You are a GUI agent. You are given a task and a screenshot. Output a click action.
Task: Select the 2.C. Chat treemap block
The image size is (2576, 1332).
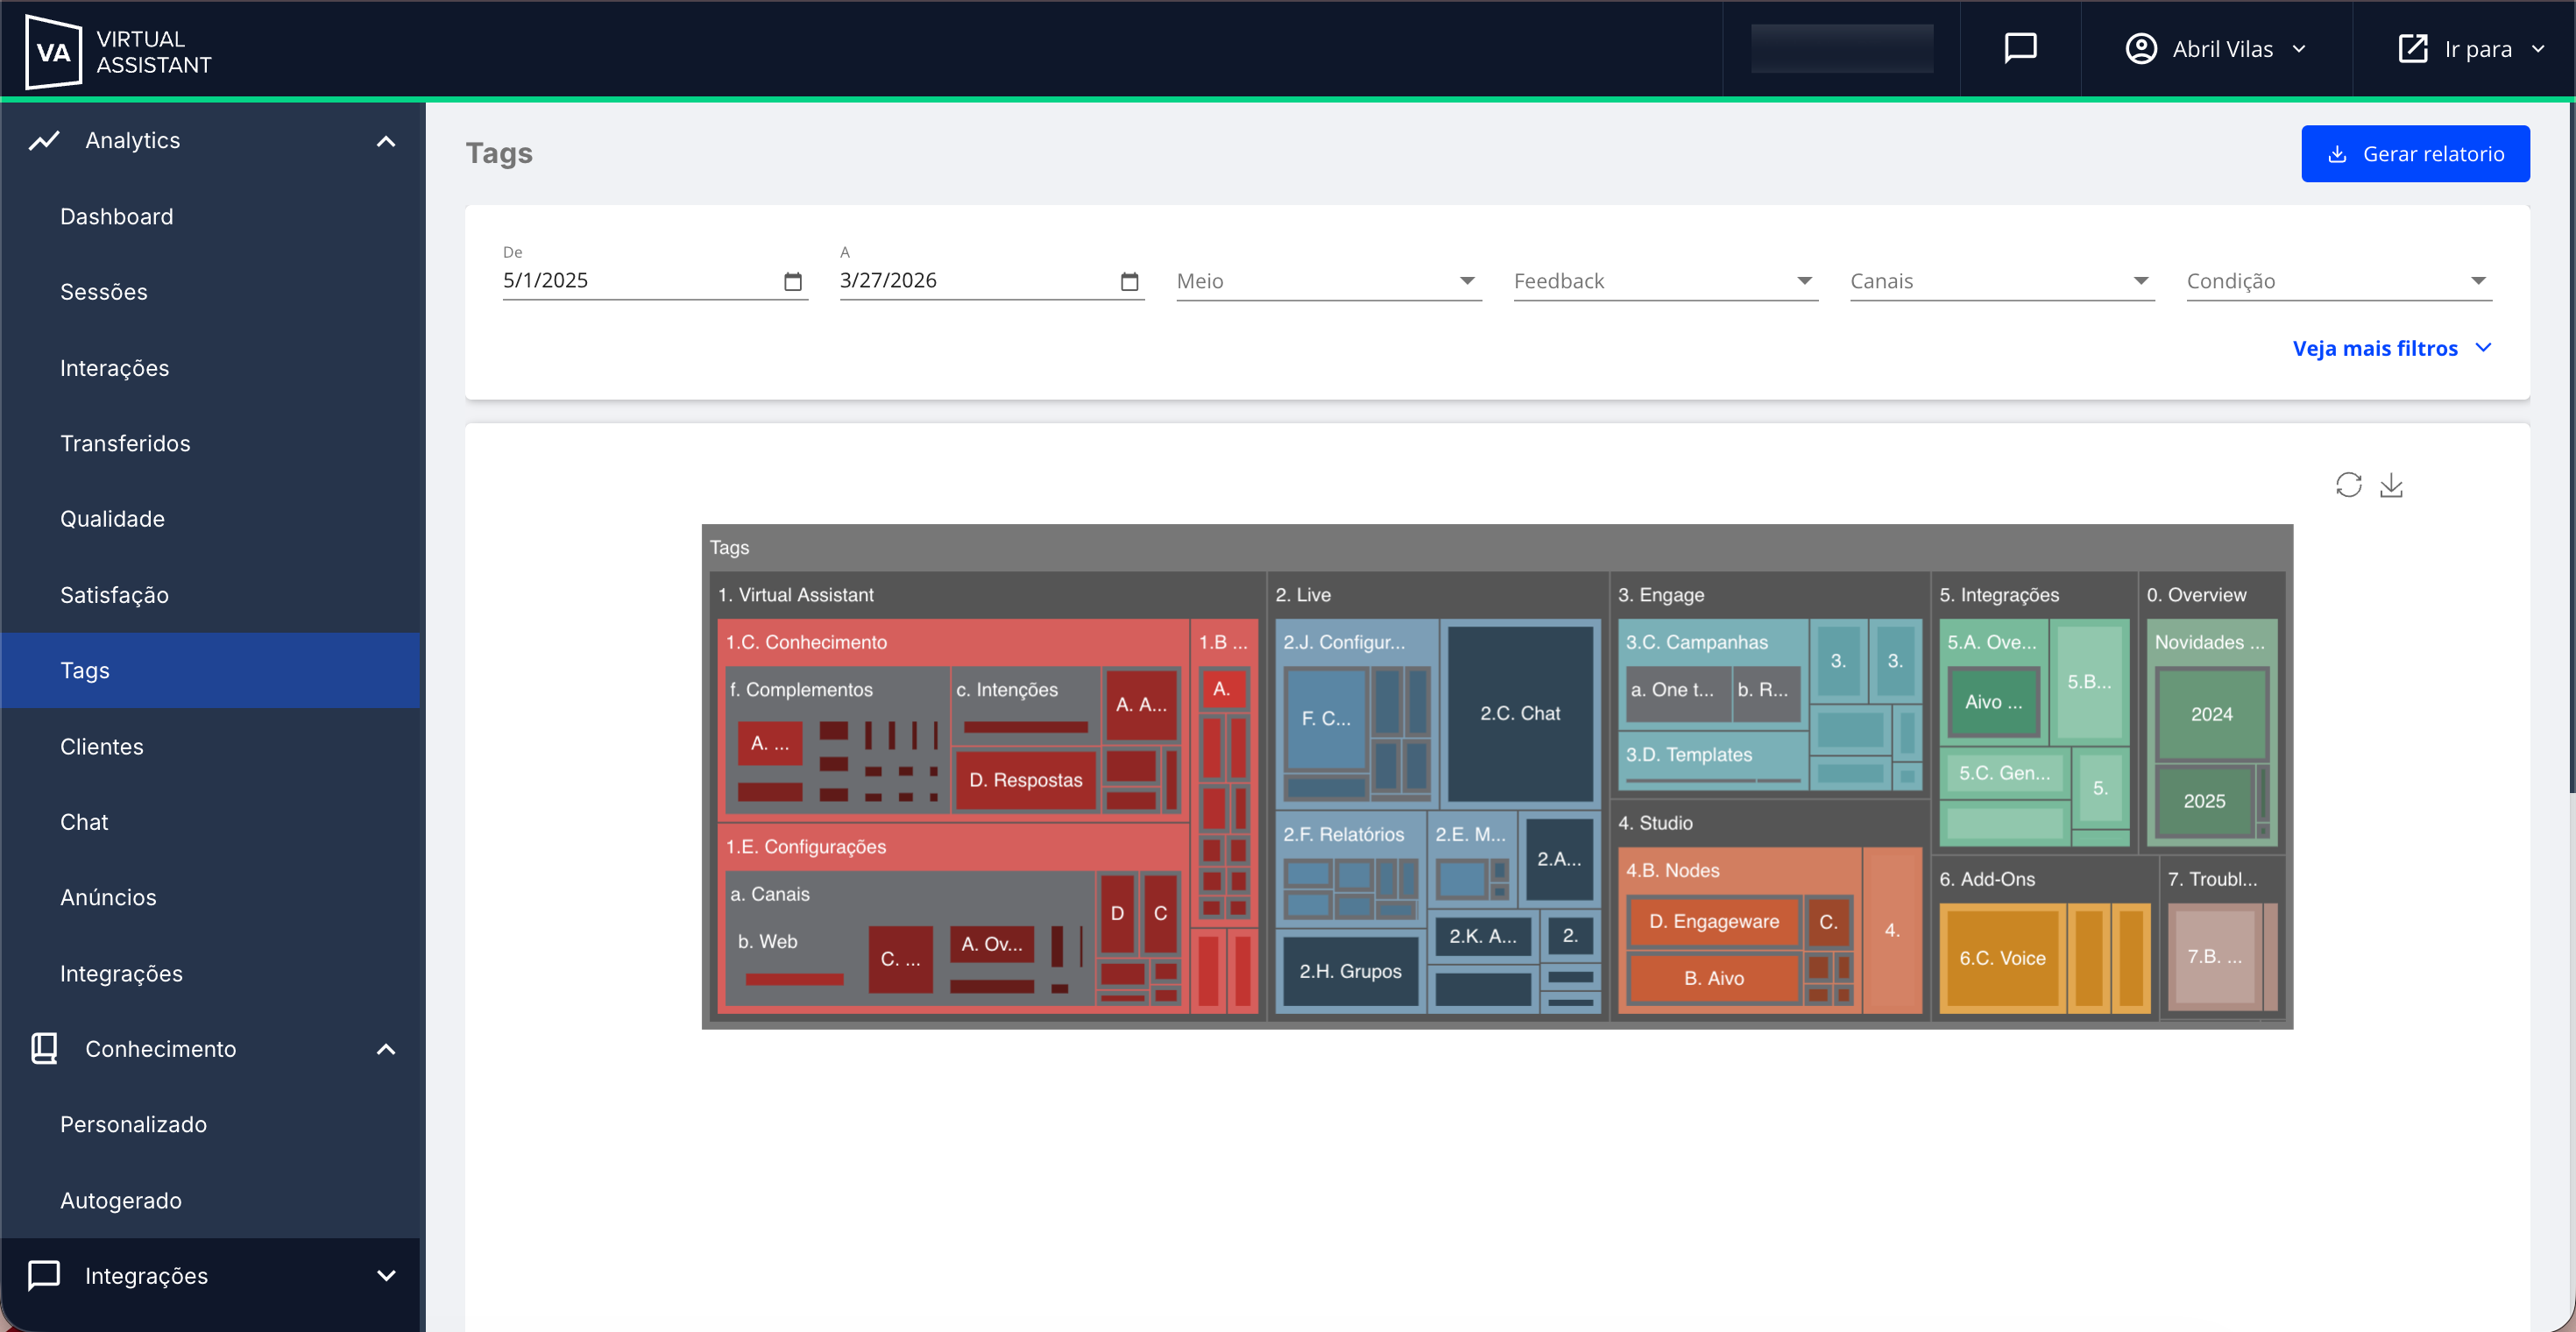coord(1519,713)
